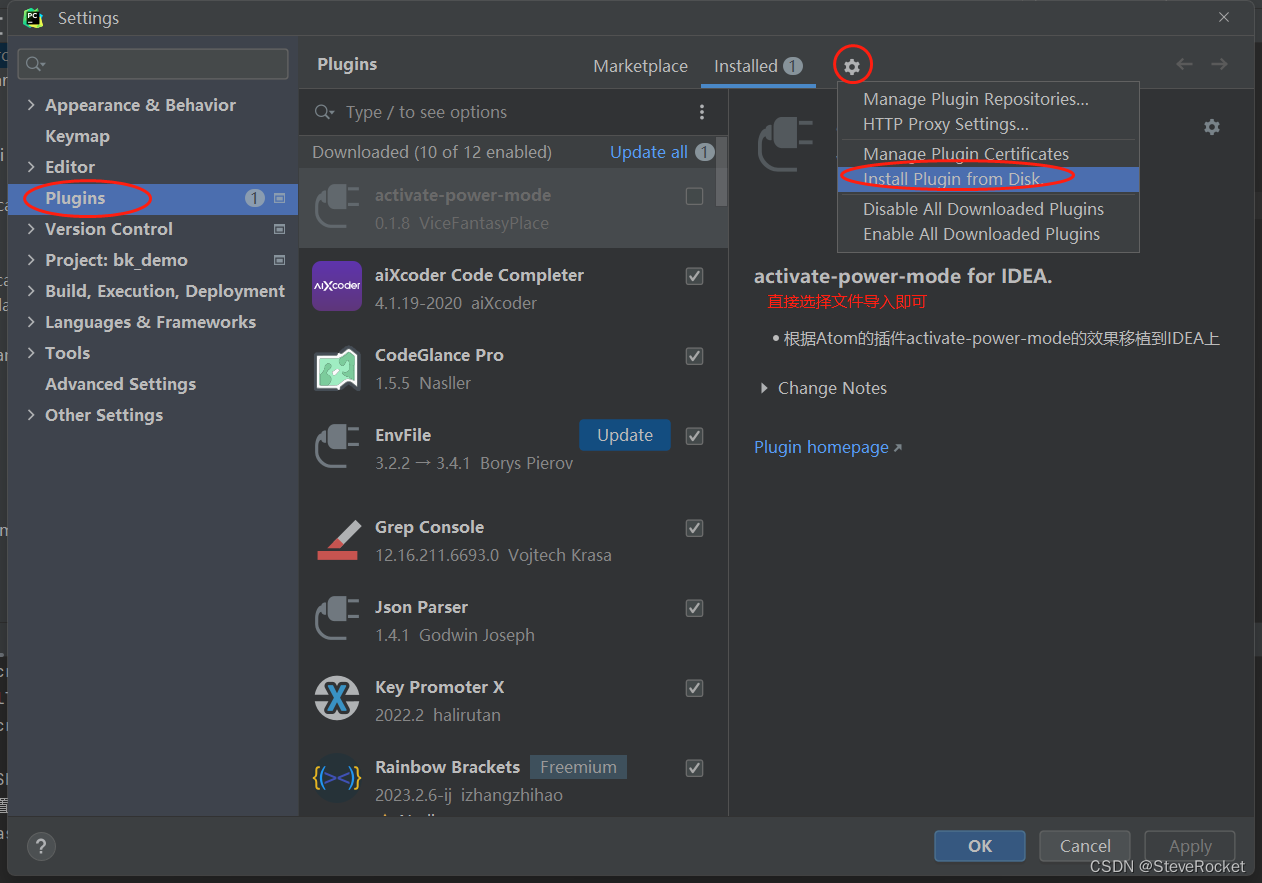Choose Enable All Downloaded Plugins
1262x883 pixels.
pyautogui.click(x=988, y=234)
